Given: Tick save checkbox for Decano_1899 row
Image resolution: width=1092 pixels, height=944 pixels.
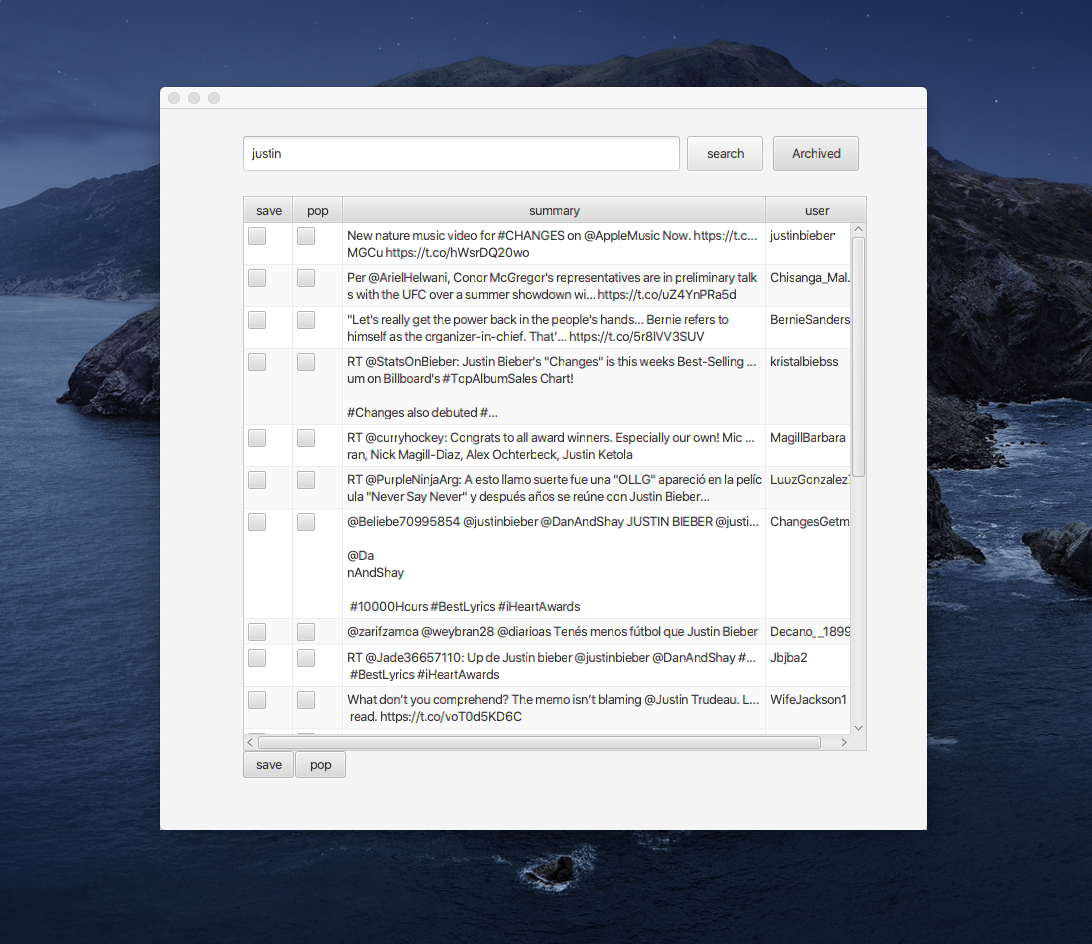Looking at the screenshot, I should click(x=257, y=632).
